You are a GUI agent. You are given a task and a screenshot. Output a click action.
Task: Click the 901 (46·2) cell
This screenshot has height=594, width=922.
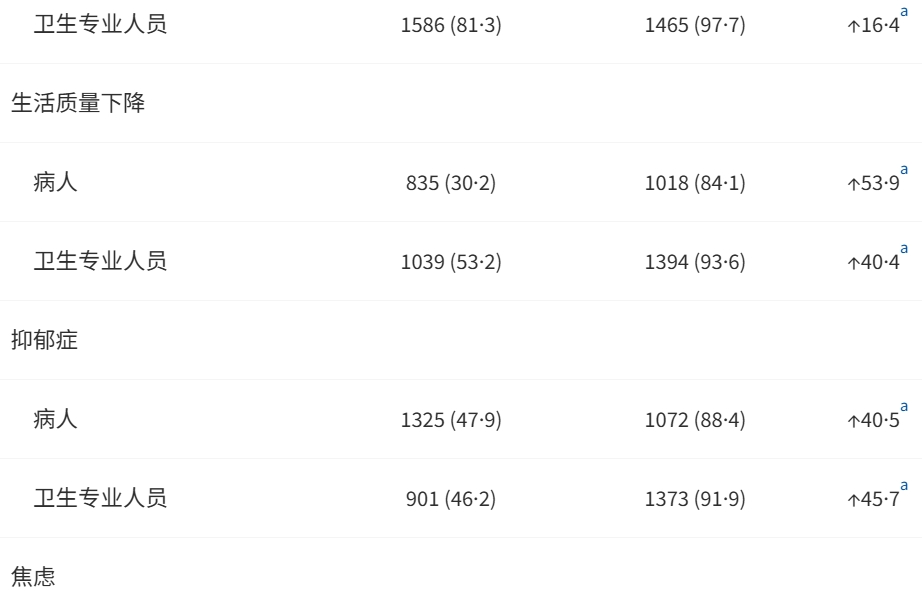(x=451, y=499)
